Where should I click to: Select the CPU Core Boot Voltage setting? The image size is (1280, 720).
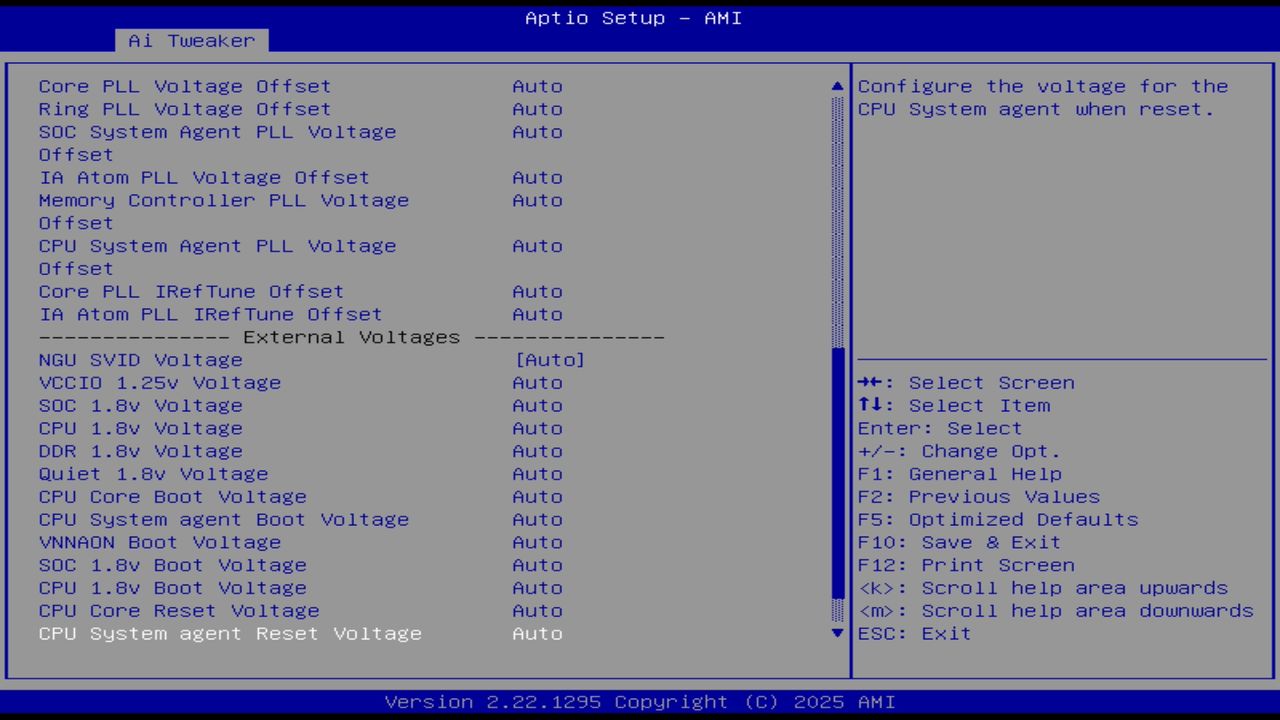172,496
